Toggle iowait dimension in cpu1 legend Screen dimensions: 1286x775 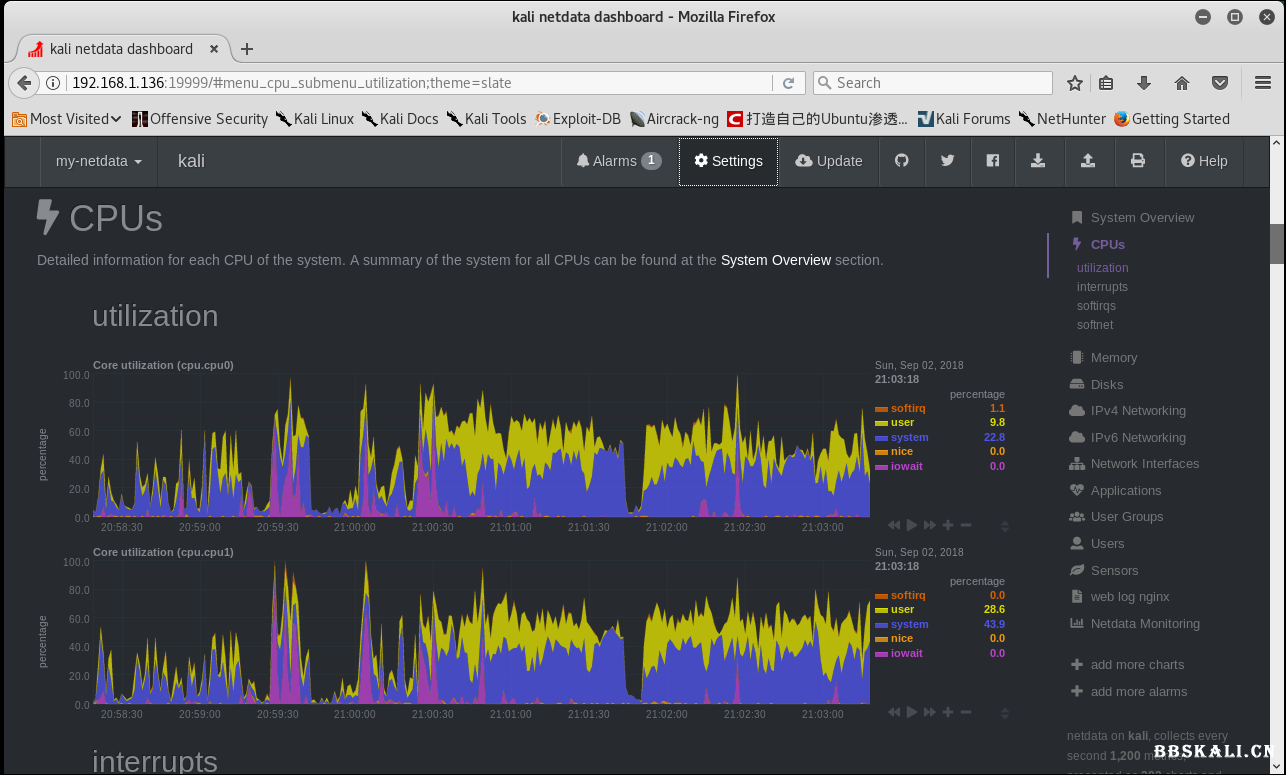[x=906, y=653]
